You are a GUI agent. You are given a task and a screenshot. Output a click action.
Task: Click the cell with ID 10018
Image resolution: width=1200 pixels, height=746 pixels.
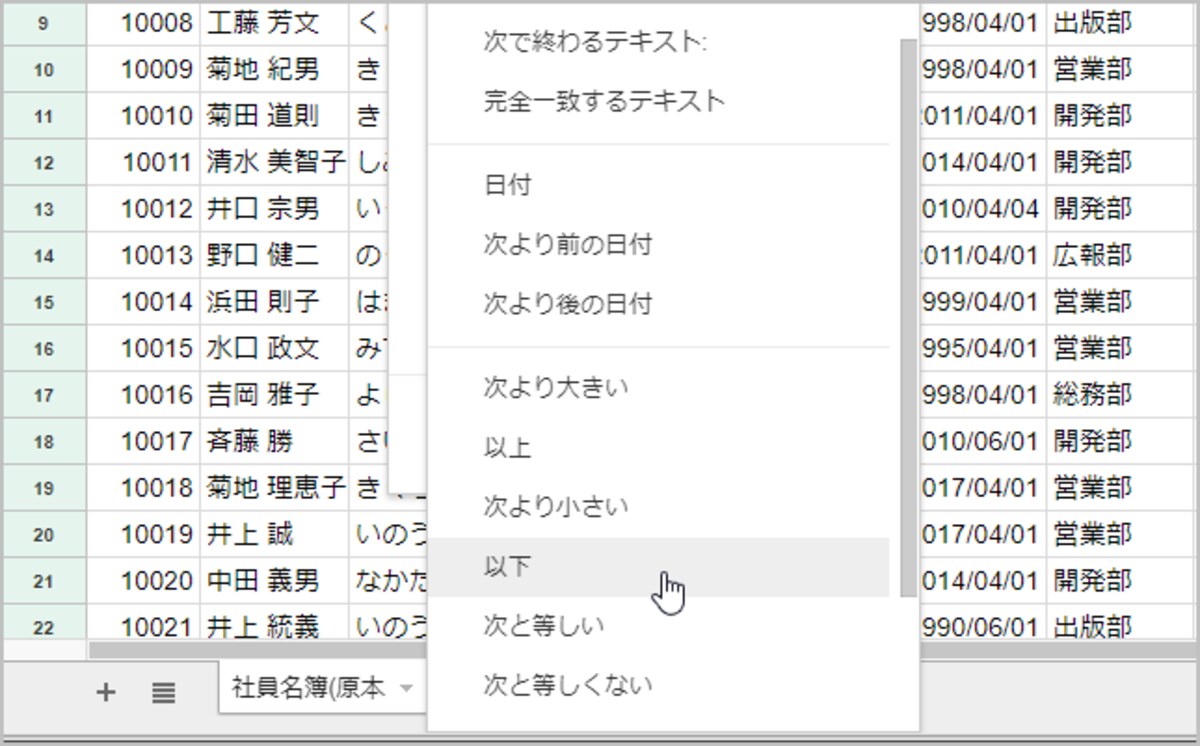(x=143, y=488)
